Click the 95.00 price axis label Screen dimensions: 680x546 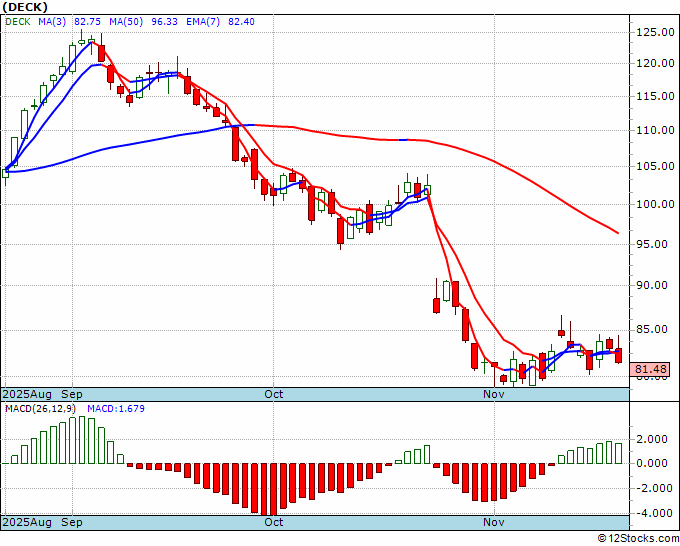(x=652, y=244)
